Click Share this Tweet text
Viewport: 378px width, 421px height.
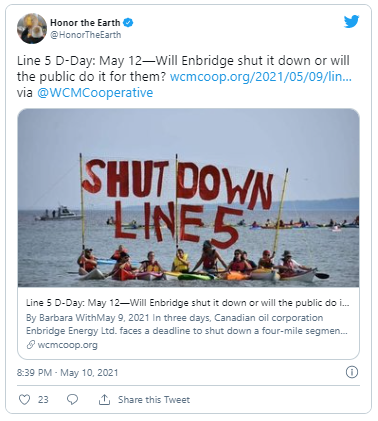click(x=154, y=400)
